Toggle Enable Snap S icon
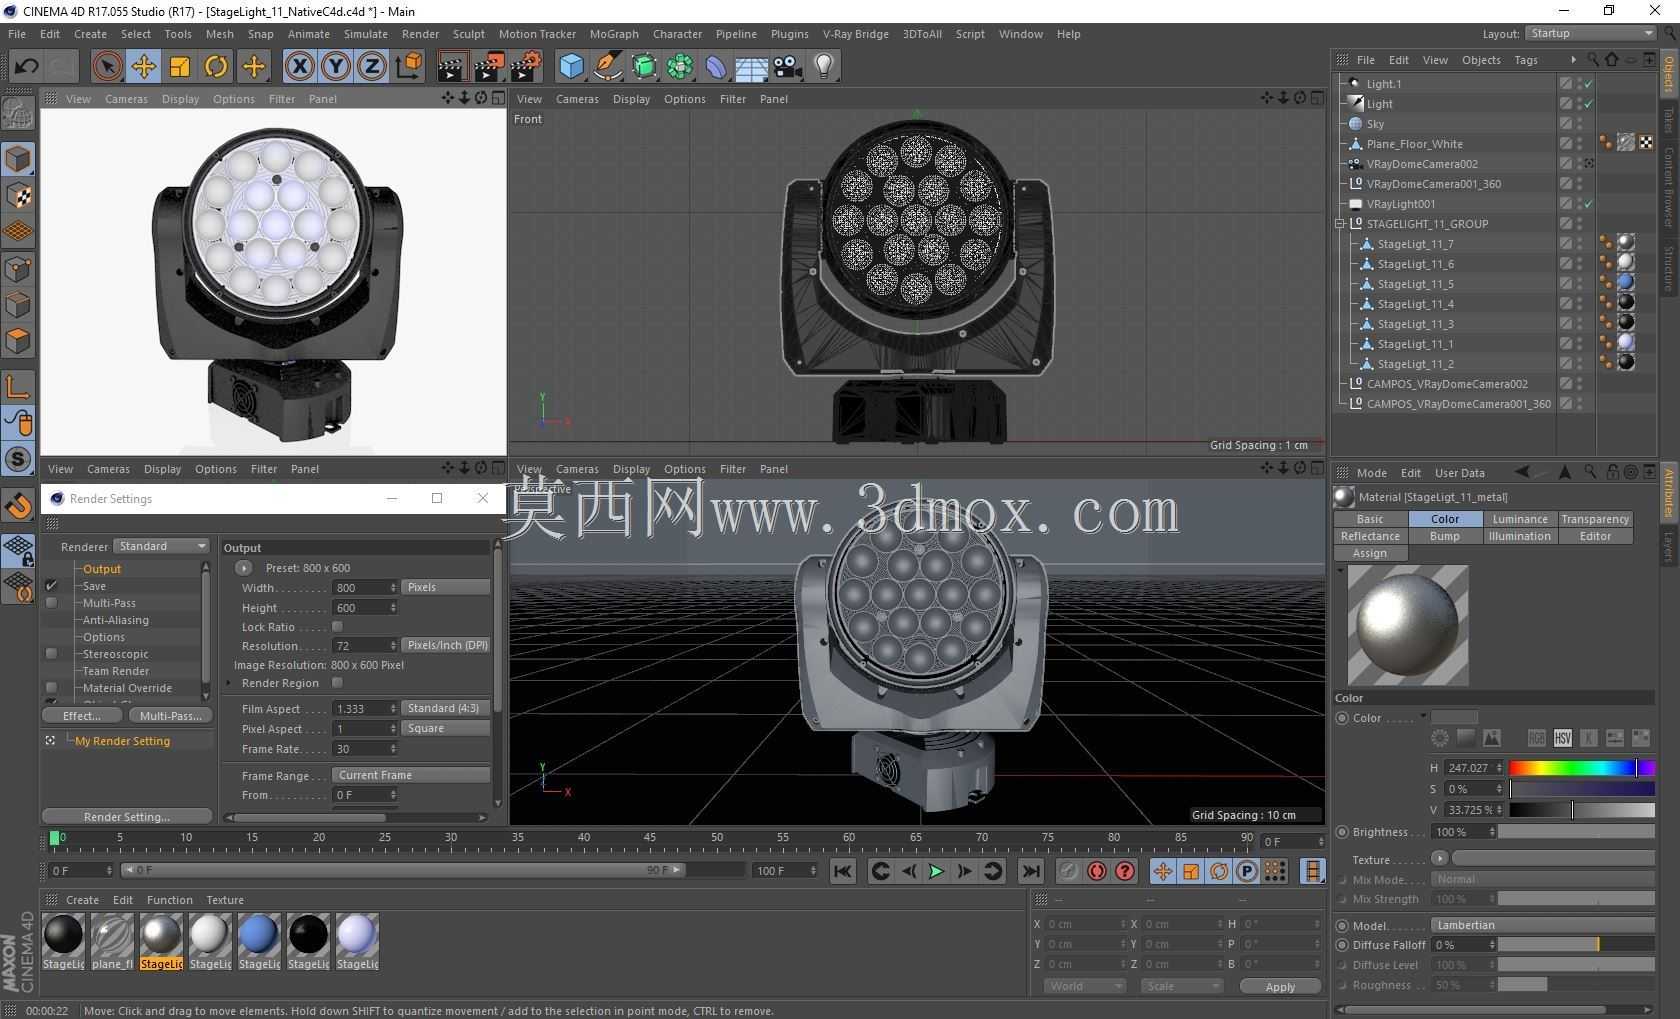This screenshot has width=1680, height=1019. click(x=18, y=459)
